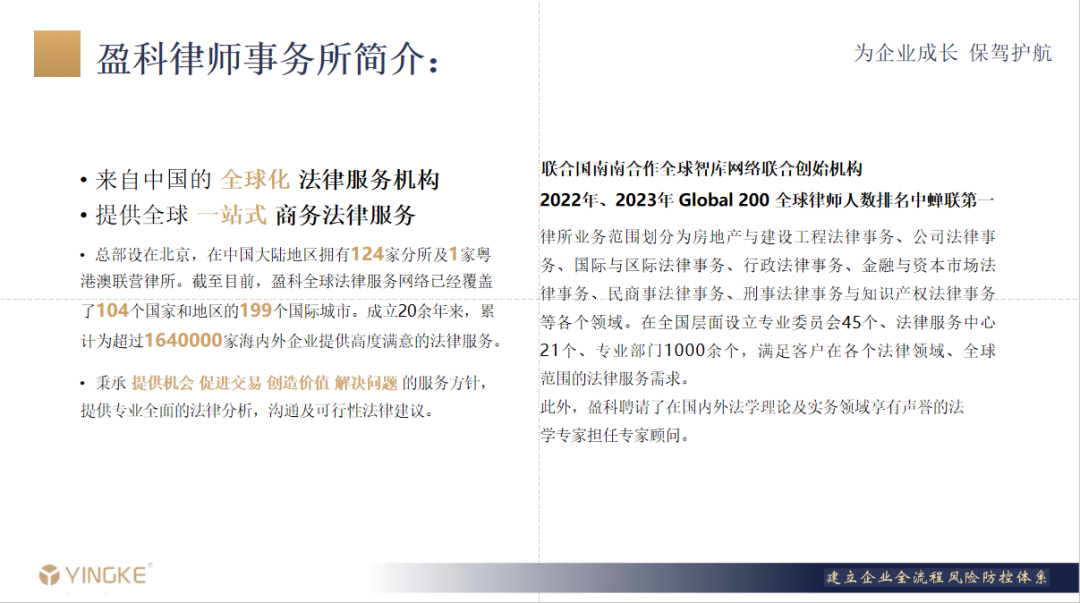Click the text 商务法律服务
Viewport: 1080px width, 603px height.
346,215
